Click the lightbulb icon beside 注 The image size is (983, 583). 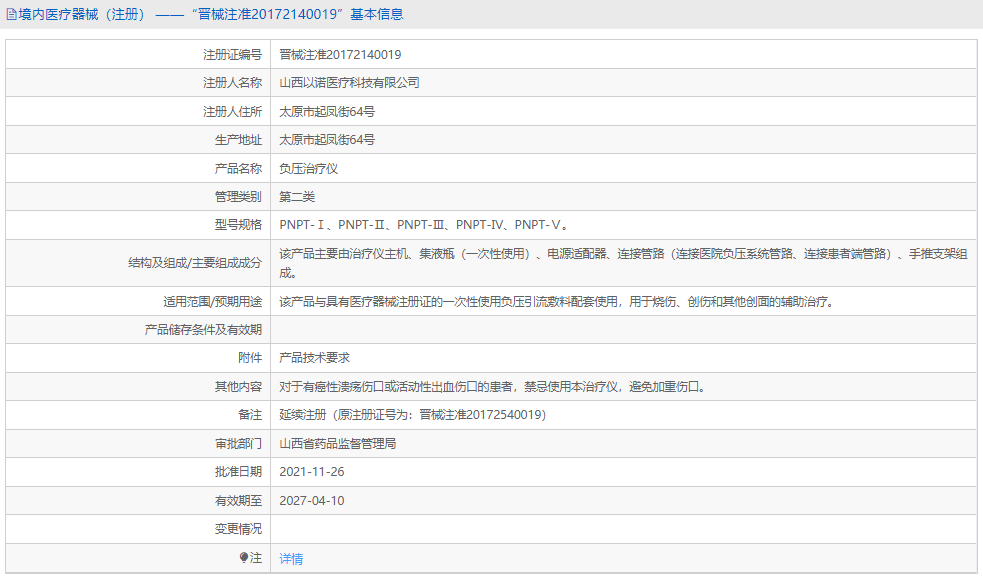tap(244, 557)
